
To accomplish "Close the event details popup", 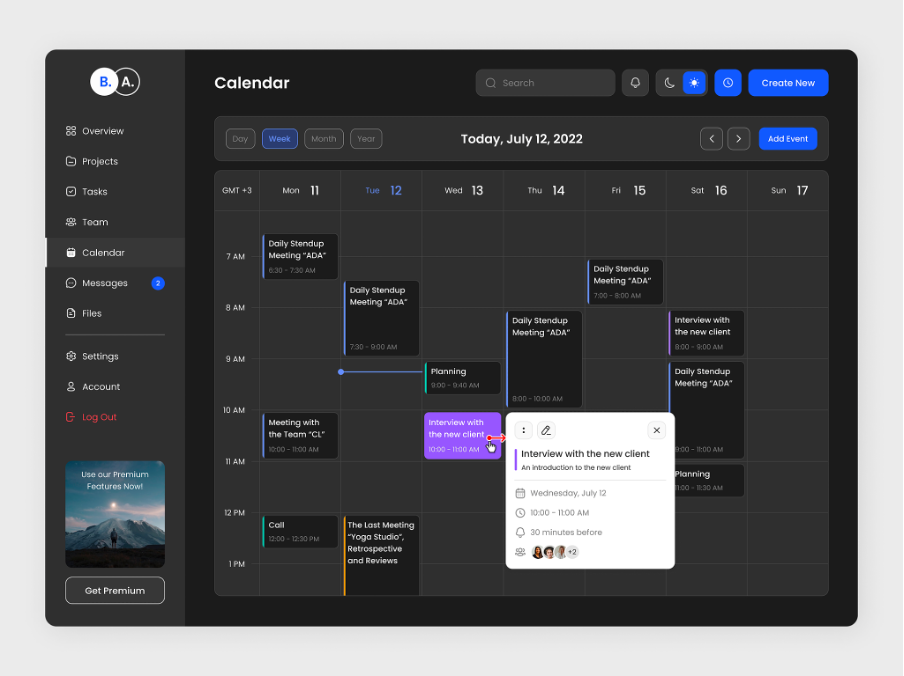I will 657,430.
